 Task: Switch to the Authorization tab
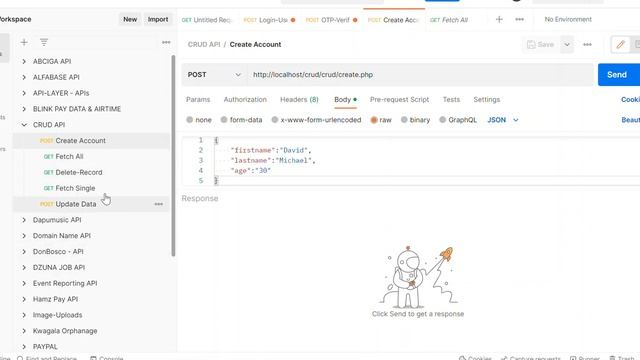coord(245,100)
